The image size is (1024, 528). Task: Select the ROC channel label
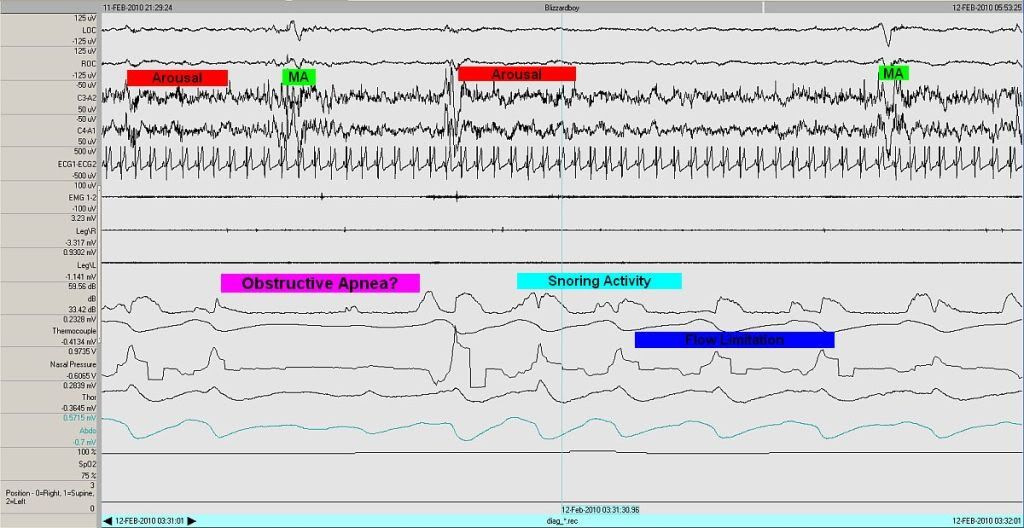89,62
